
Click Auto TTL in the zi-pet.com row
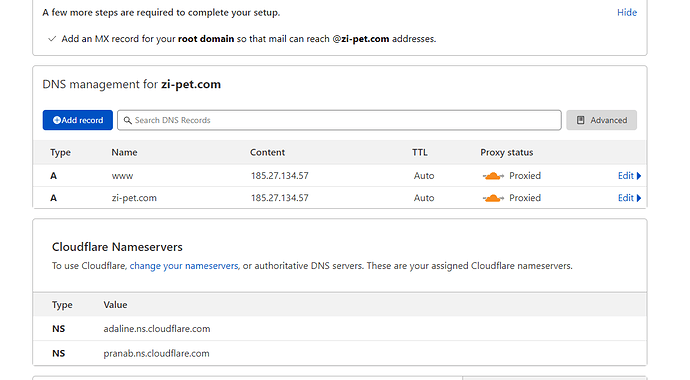(424, 198)
